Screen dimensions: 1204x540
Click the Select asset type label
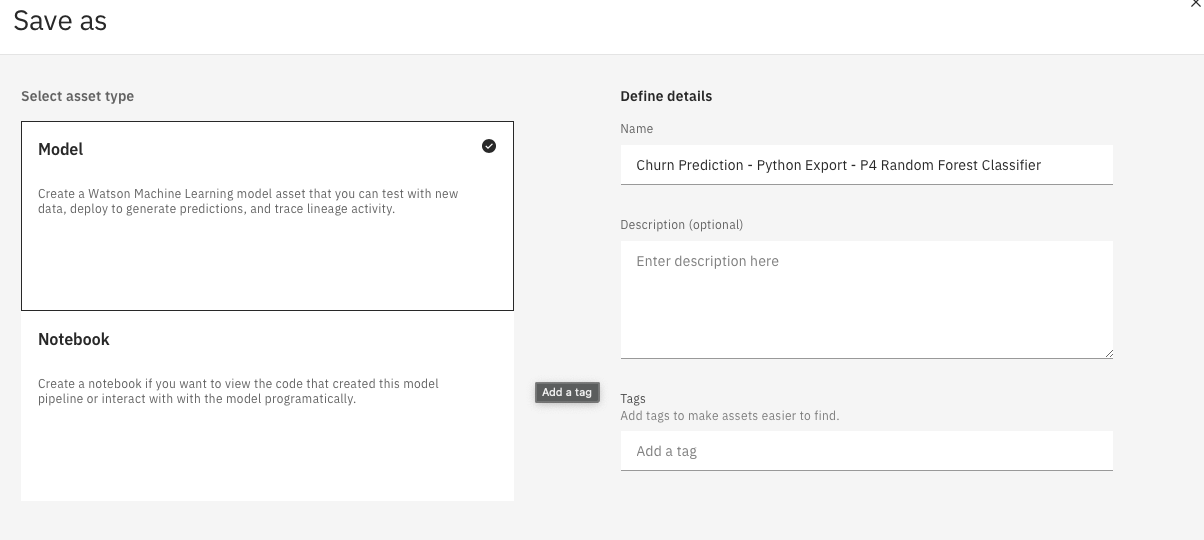[78, 97]
